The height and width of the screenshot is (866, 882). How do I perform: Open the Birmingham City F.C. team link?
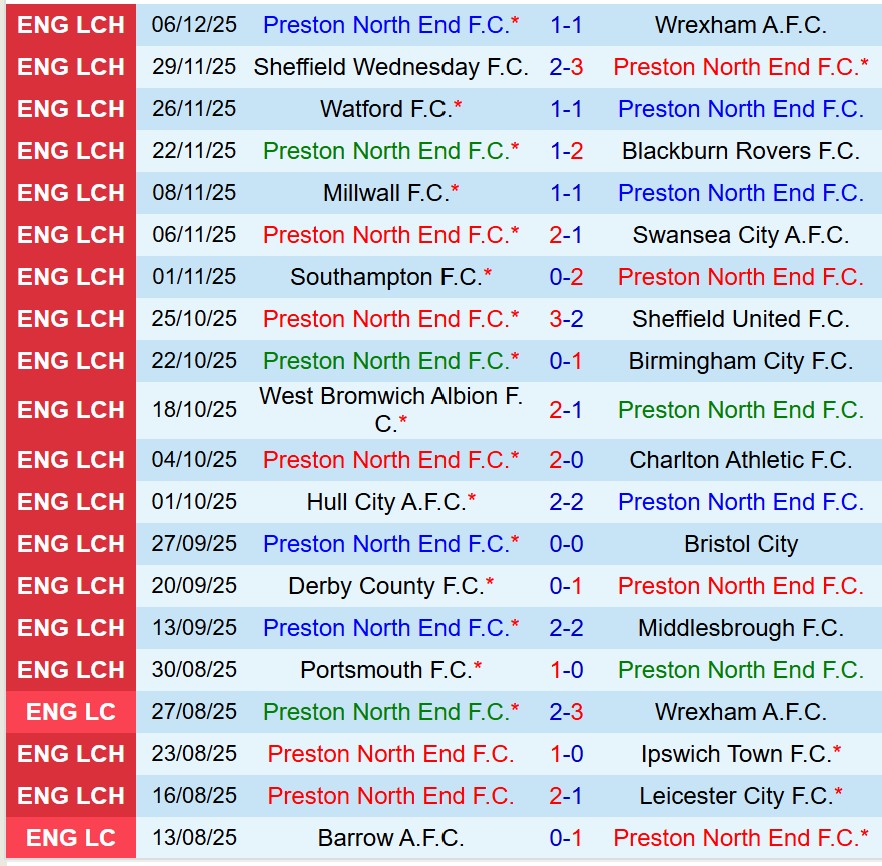tap(740, 361)
